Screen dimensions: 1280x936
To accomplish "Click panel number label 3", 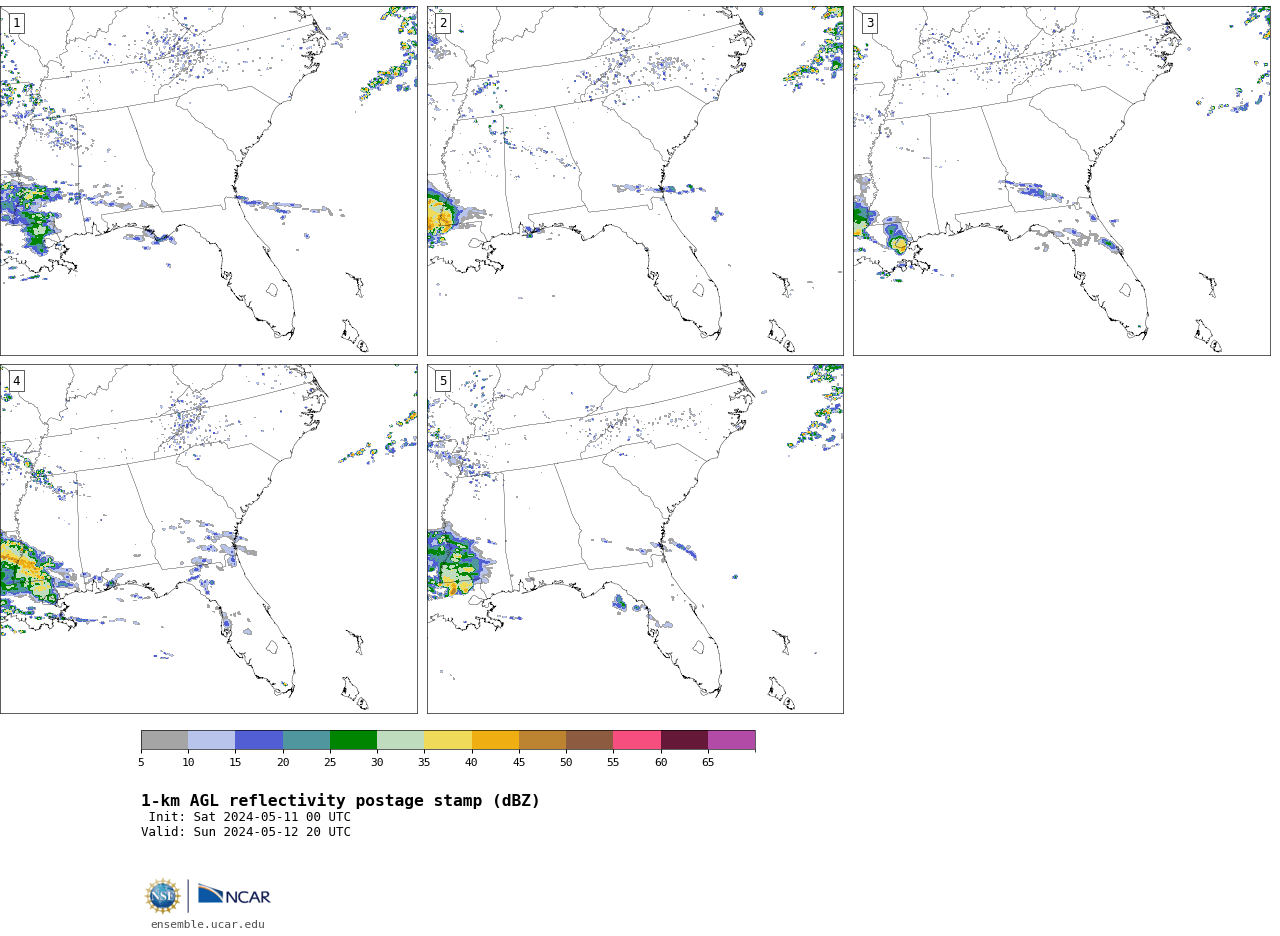I will tap(869, 23).
